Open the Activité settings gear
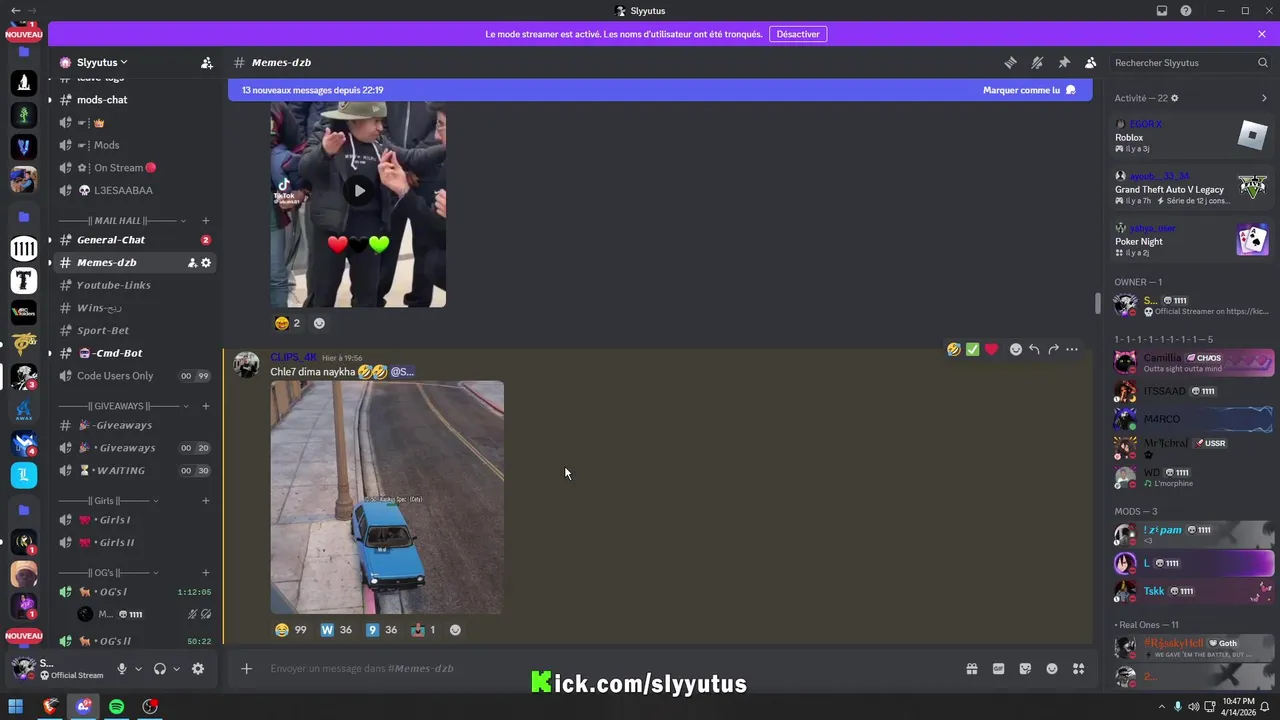The width and height of the screenshot is (1280, 720). [1175, 98]
